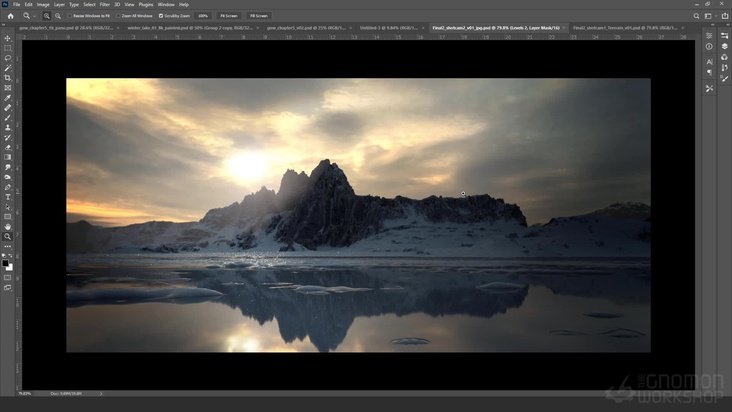Select the Move tool
This screenshot has width=732, height=412.
coord(7,38)
